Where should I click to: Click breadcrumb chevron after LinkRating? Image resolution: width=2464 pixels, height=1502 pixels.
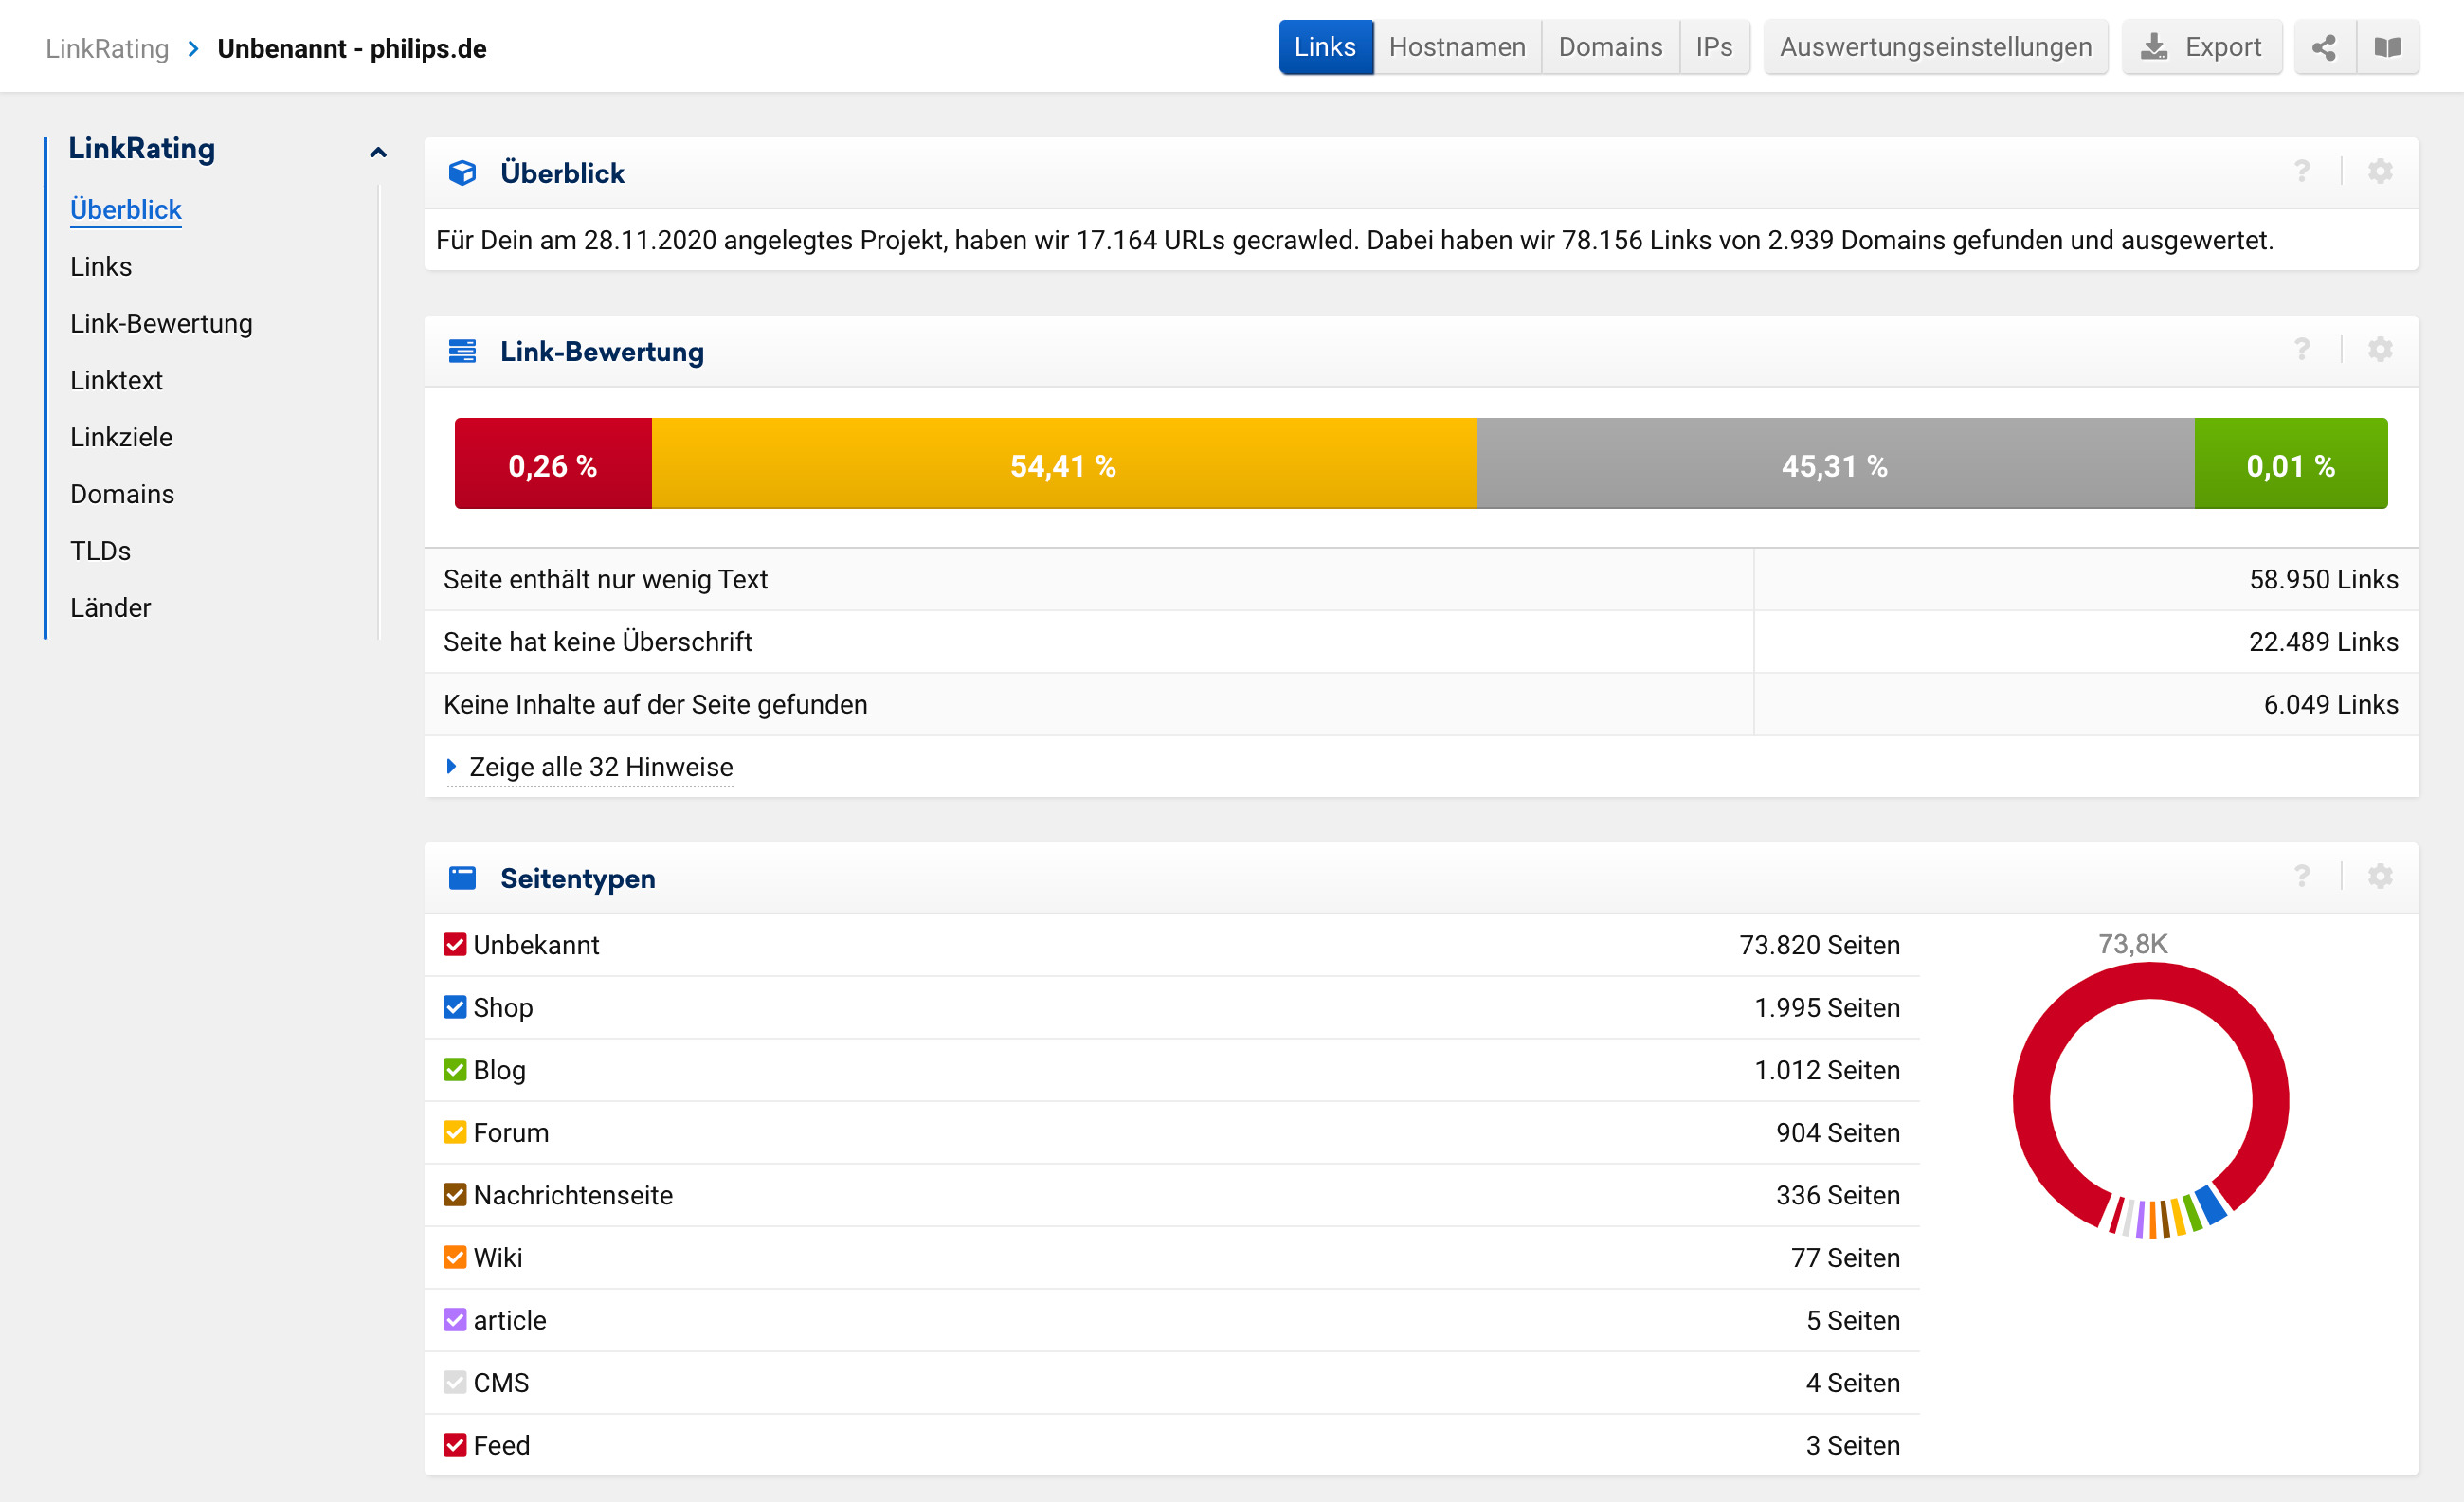pos(193,48)
